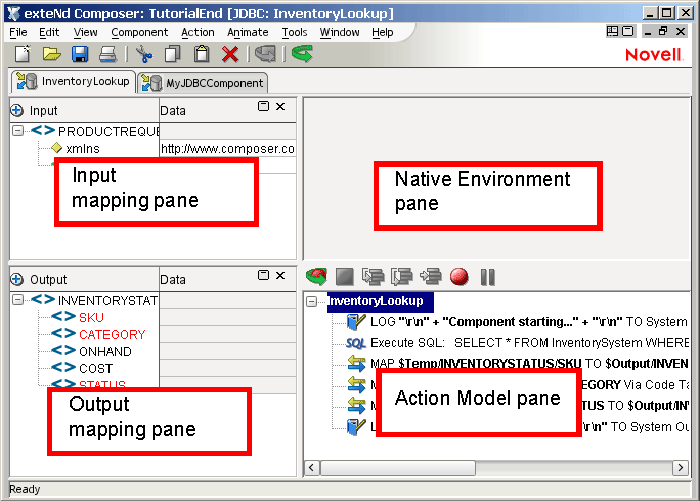Open the Animate menu
Image resolution: width=700 pixels, height=501 pixels.
(x=248, y=32)
